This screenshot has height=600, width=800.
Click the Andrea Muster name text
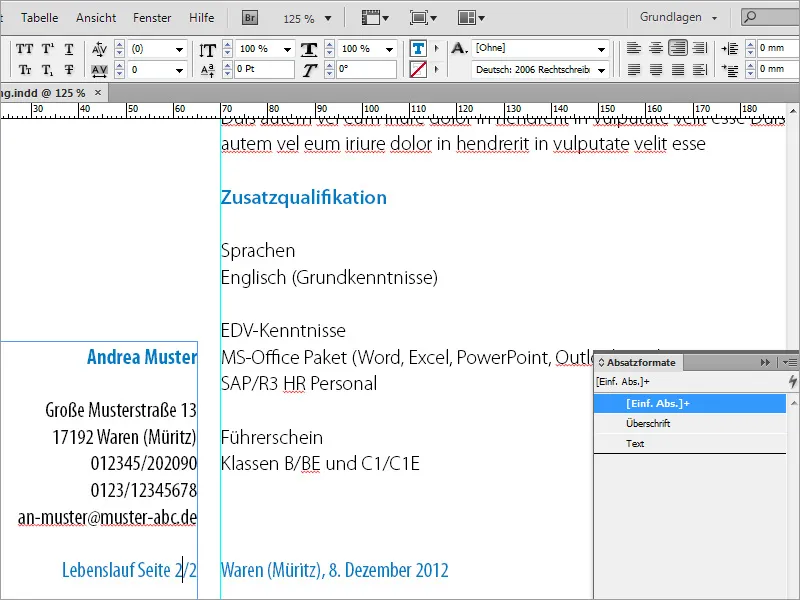[x=142, y=357]
